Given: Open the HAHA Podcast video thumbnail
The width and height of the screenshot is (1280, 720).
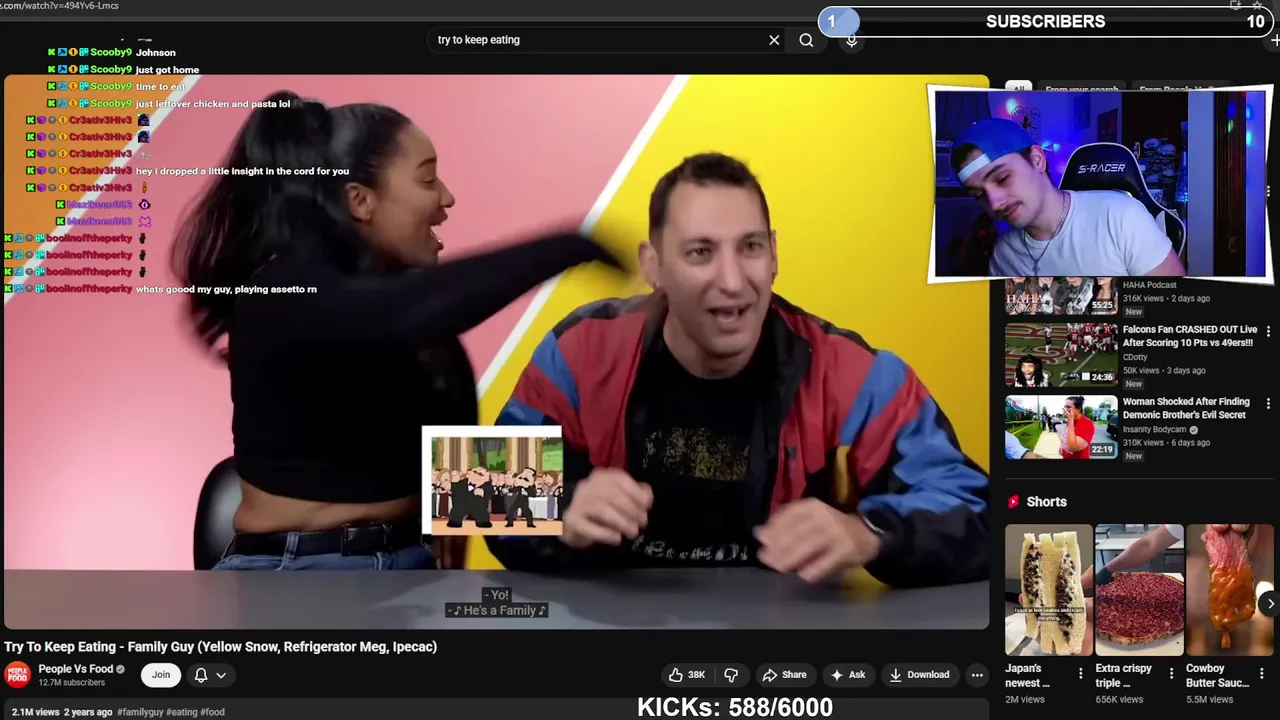Looking at the screenshot, I should (1061, 296).
